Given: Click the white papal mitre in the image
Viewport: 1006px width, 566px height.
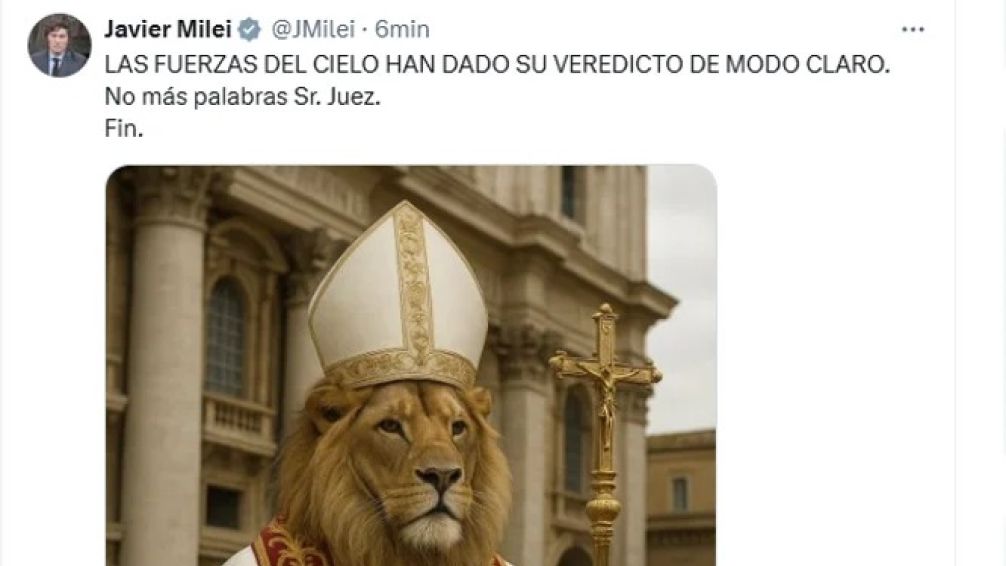Looking at the screenshot, I should pyautogui.click(x=399, y=295).
